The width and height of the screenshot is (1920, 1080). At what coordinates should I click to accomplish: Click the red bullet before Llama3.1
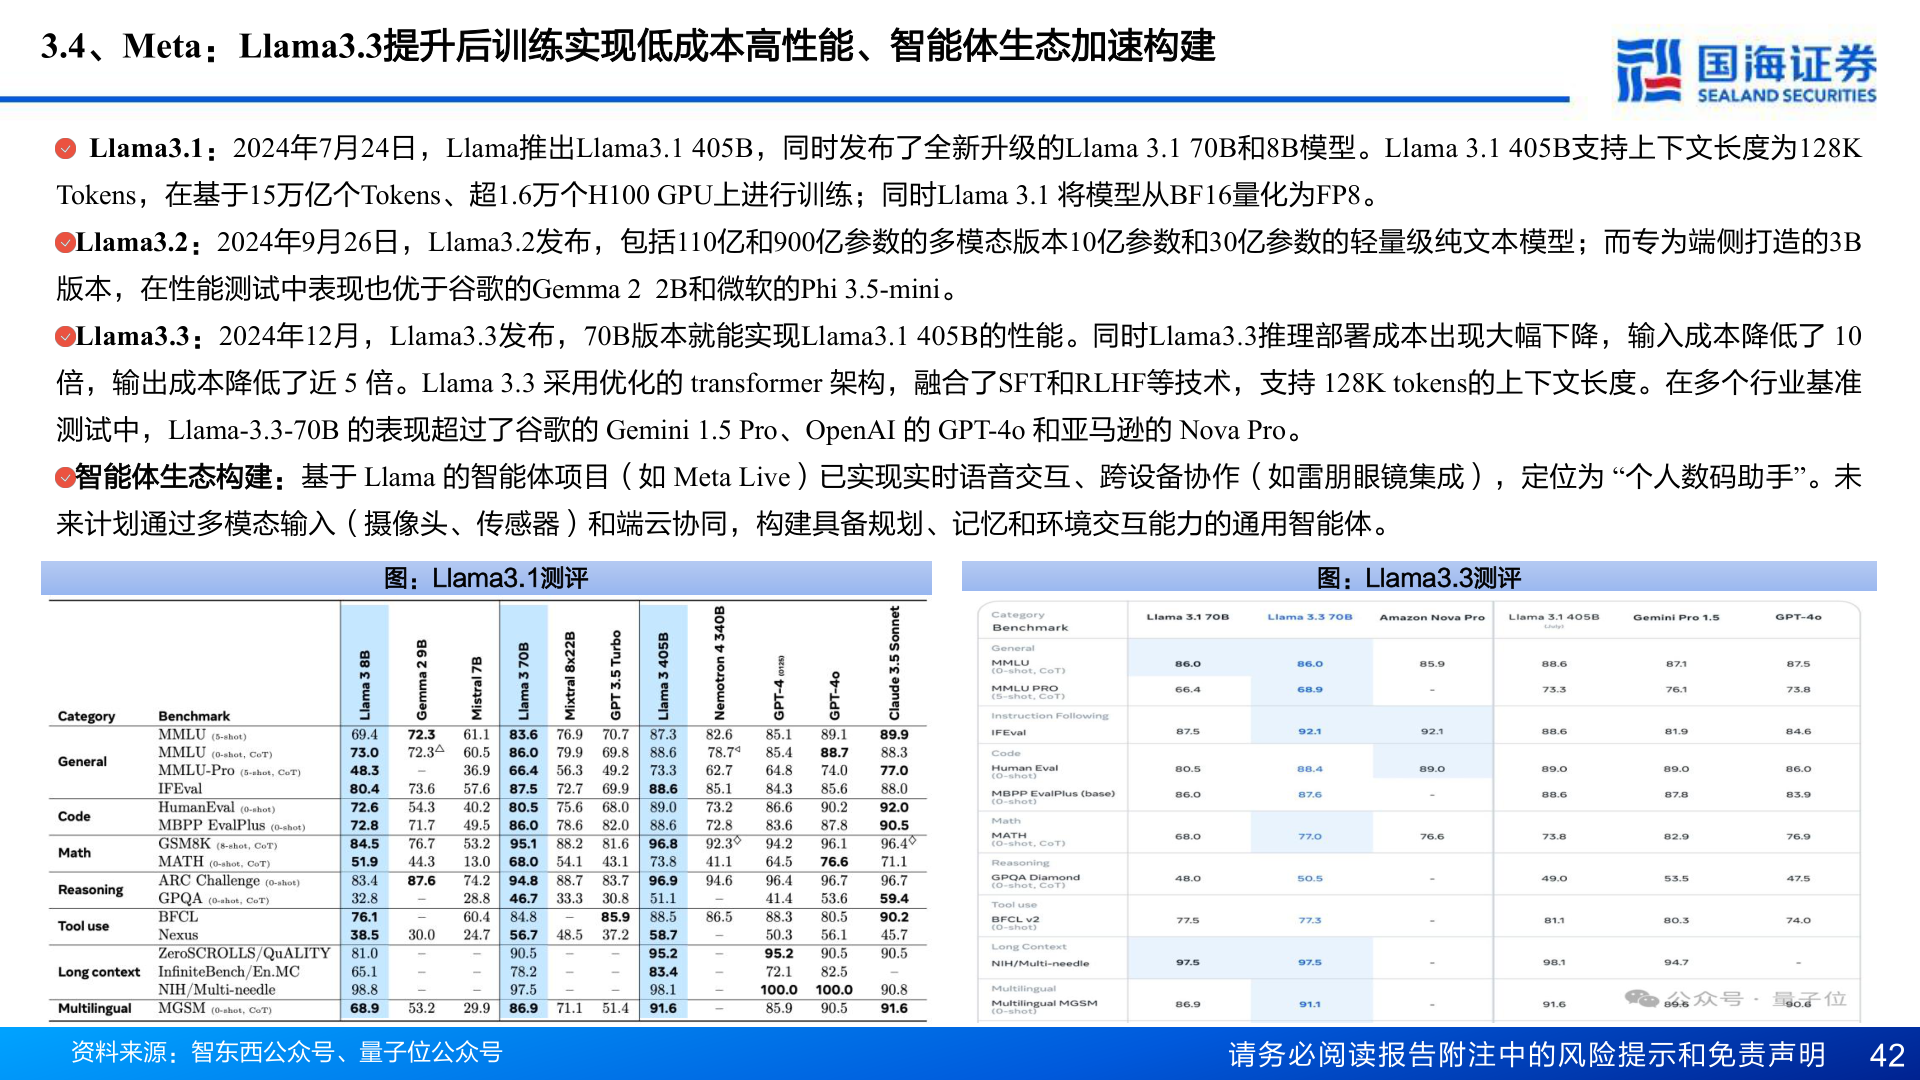pos(65,149)
